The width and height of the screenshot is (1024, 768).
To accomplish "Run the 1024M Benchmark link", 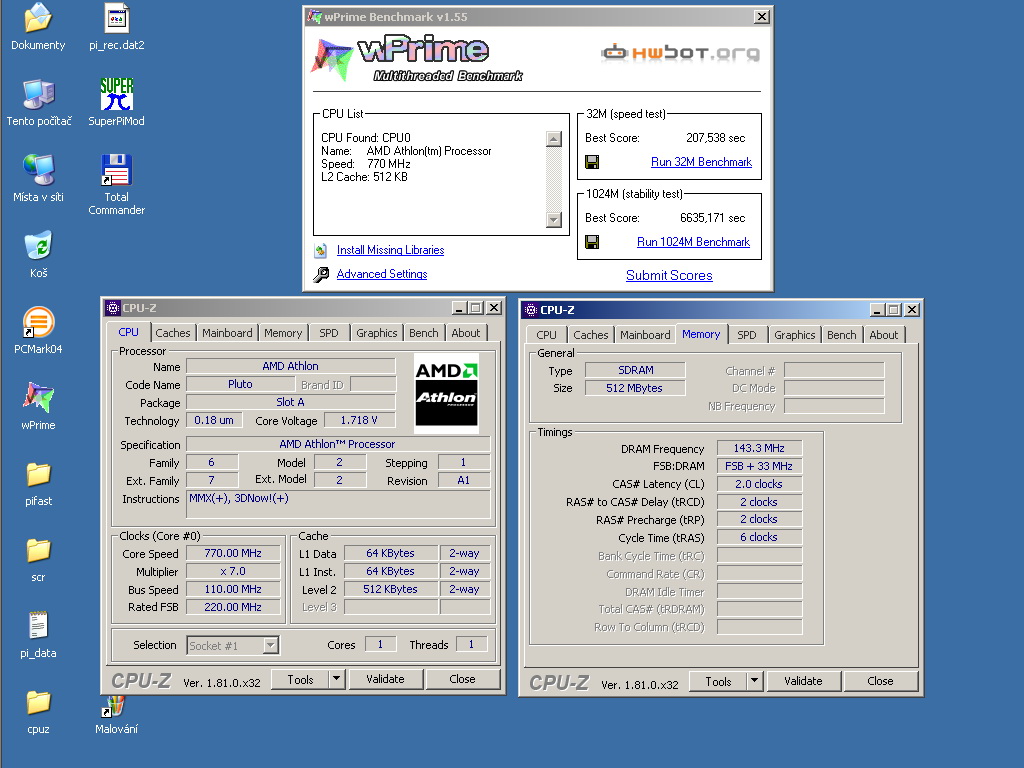I will (x=694, y=242).
